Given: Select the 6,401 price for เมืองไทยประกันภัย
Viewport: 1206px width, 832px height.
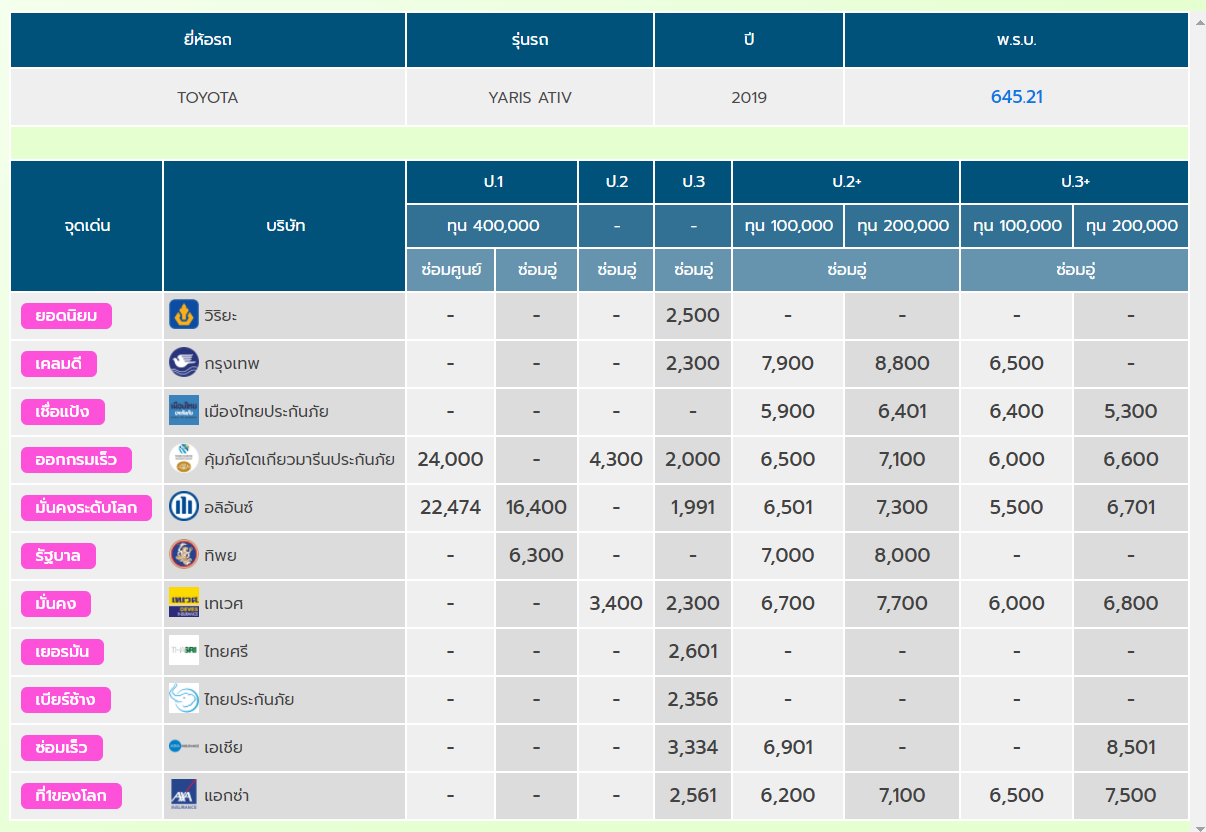Looking at the screenshot, I should (x=902, y=411).
